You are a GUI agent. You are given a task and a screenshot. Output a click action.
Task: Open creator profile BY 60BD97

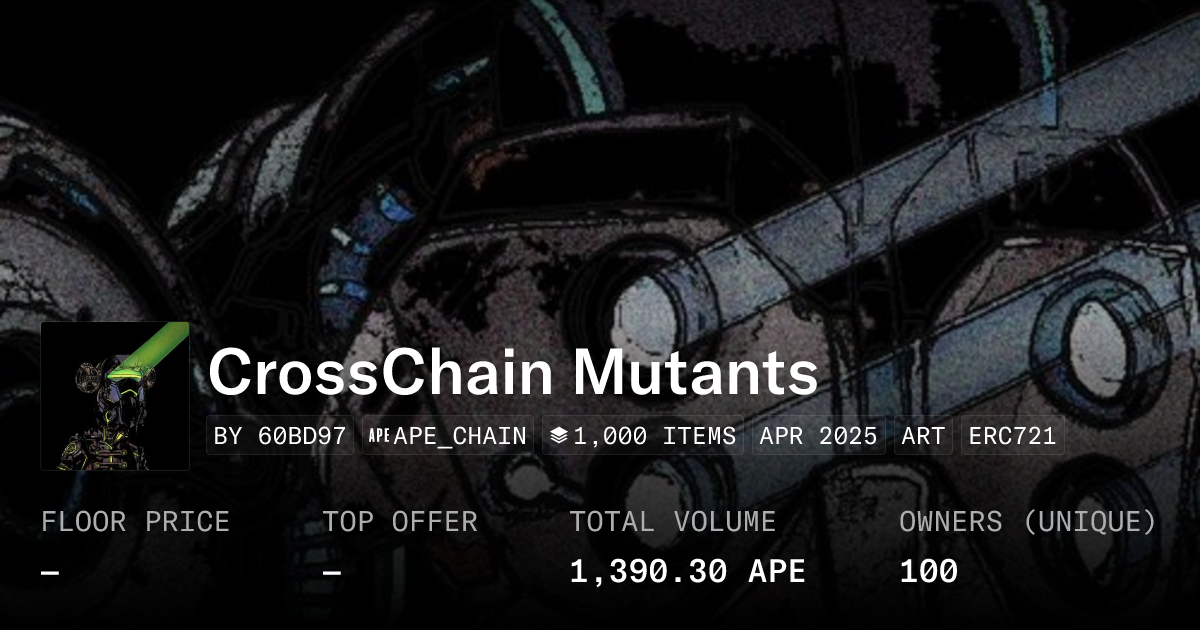(x=280, y=436)
